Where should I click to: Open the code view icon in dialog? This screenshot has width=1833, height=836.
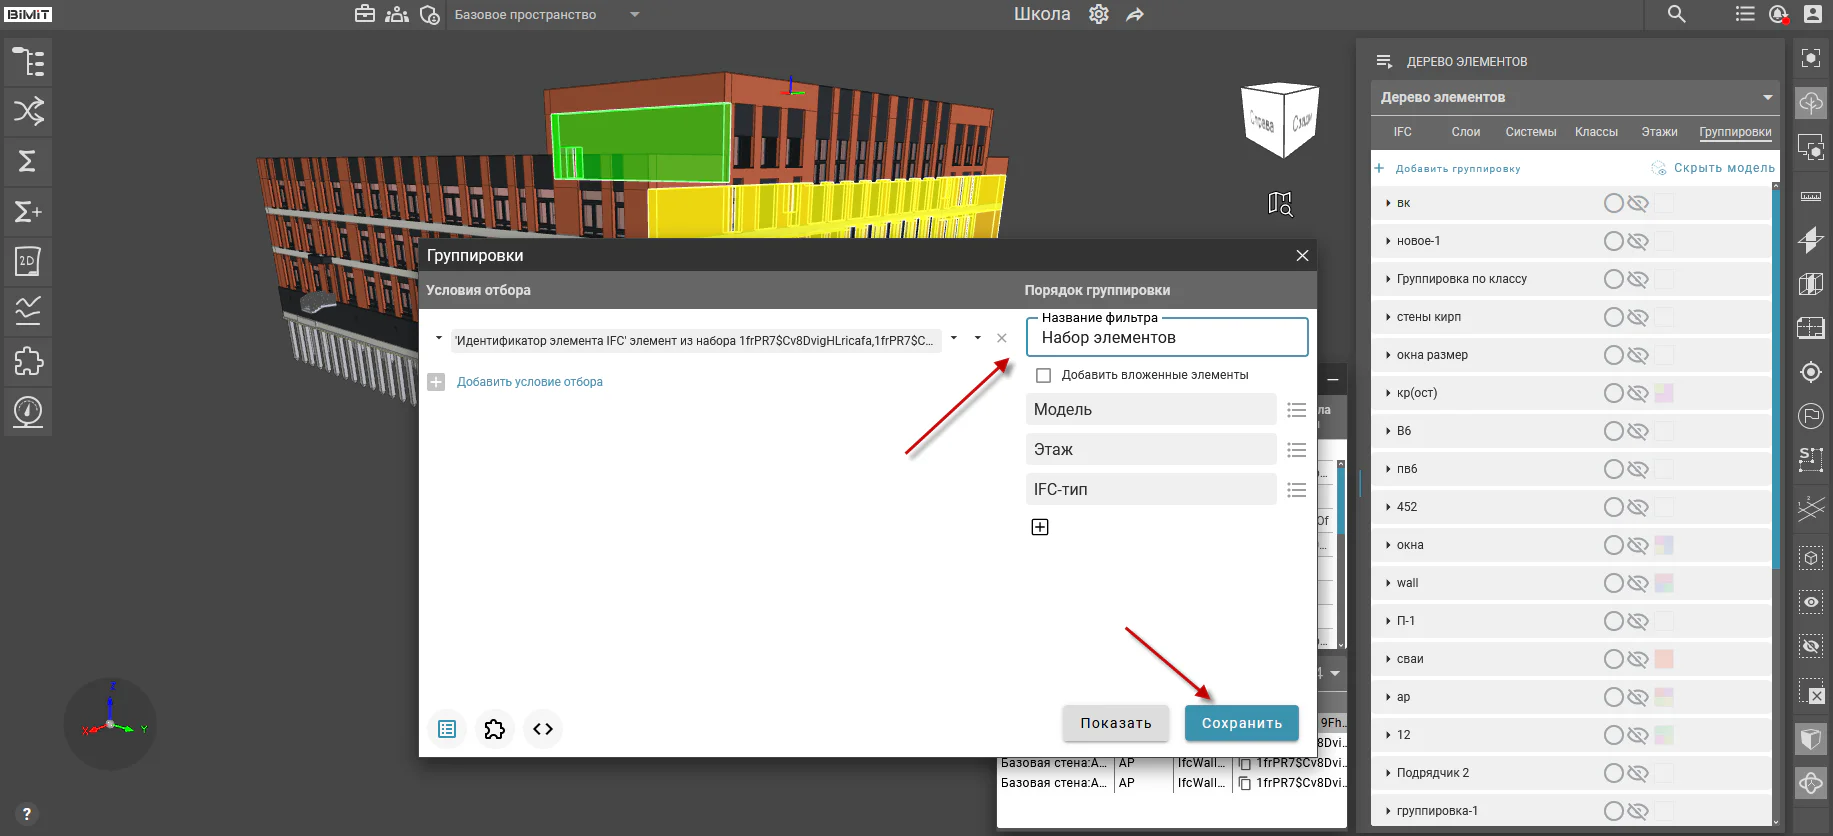[x=543, y=729]
